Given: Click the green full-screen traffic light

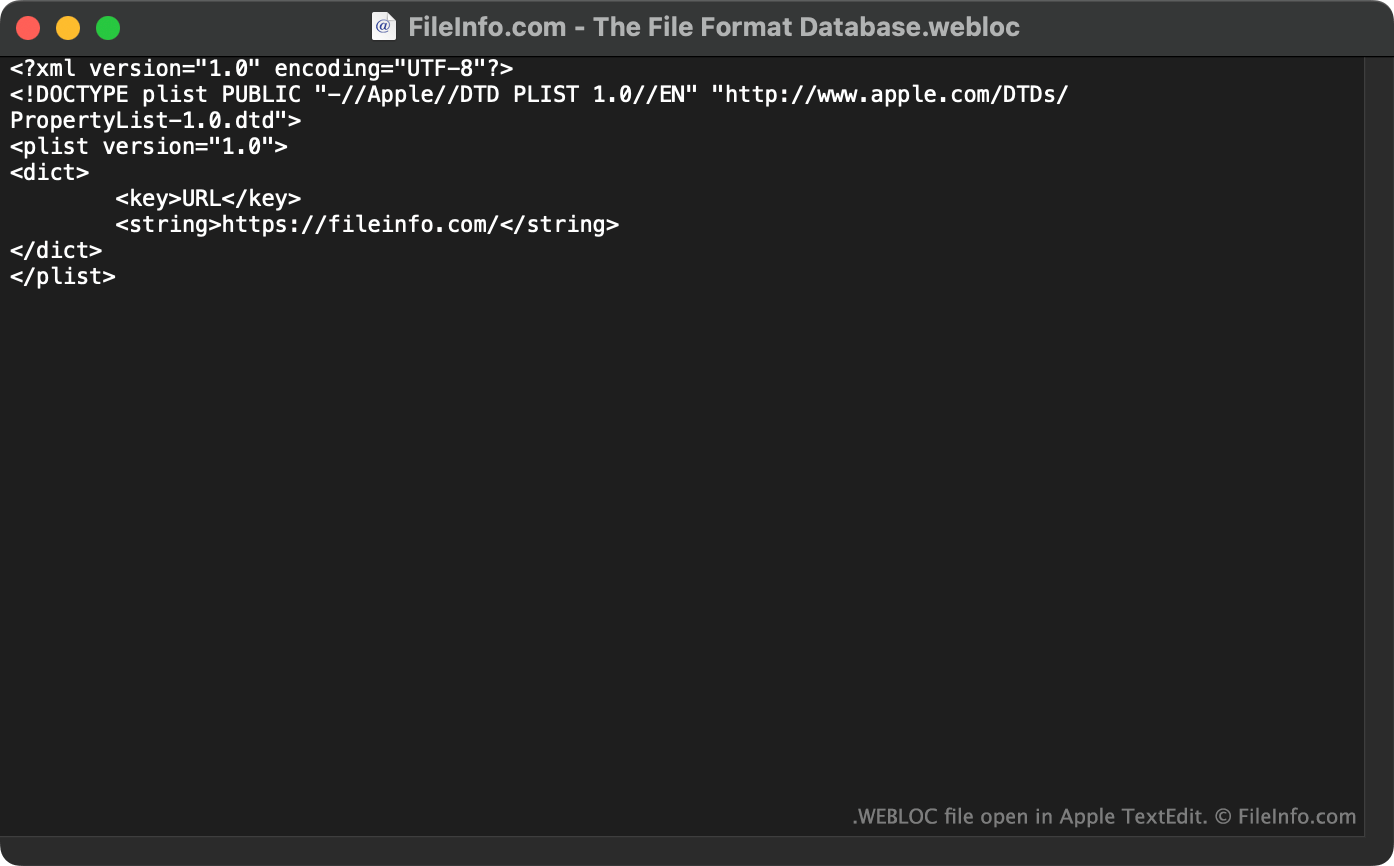Looking at the screenshot, I should pyautogui.click(x=106, y=27).
